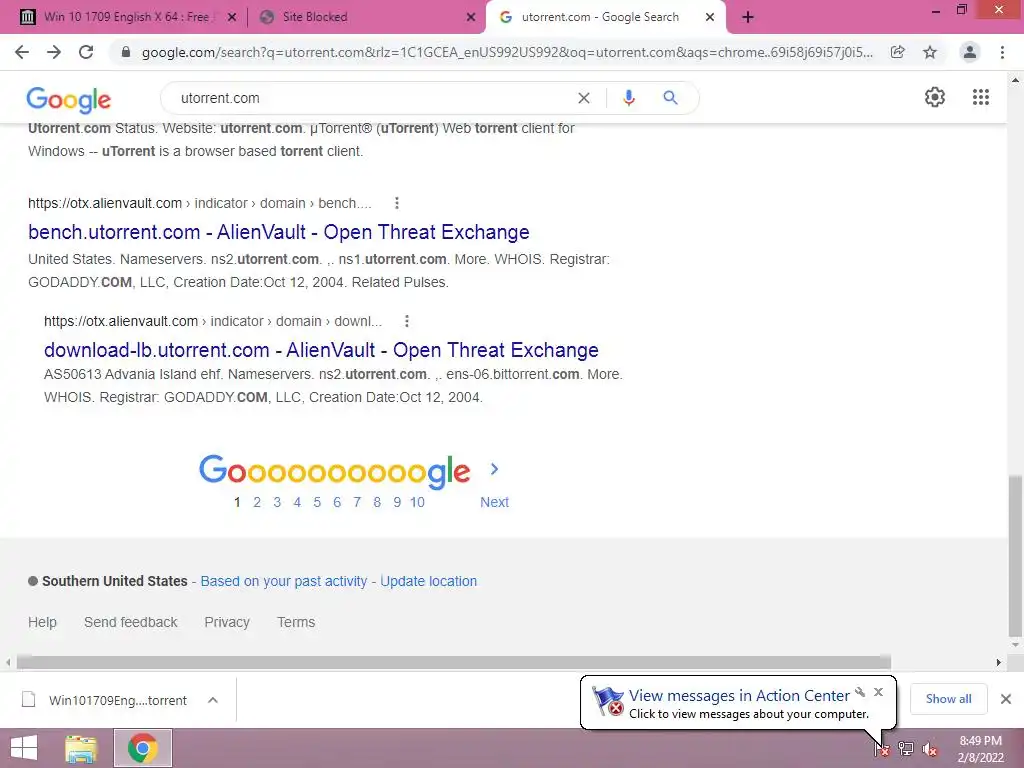Expand options for Win101709Eng torrent download
Viewport: 1024px width, 768px height.
point(213,700)
